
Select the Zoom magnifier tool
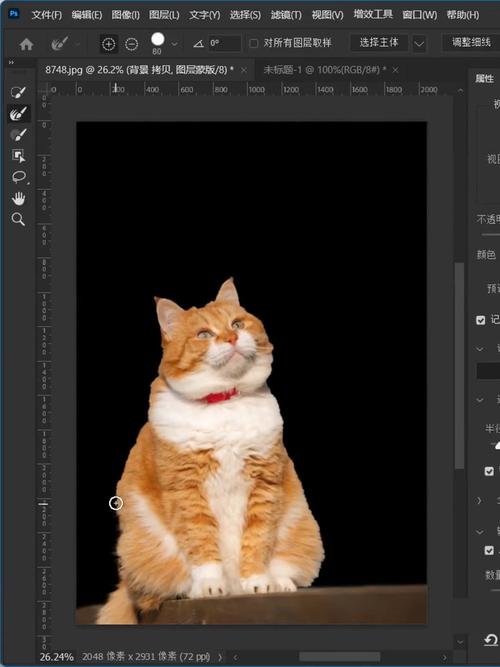click(18, 219)
